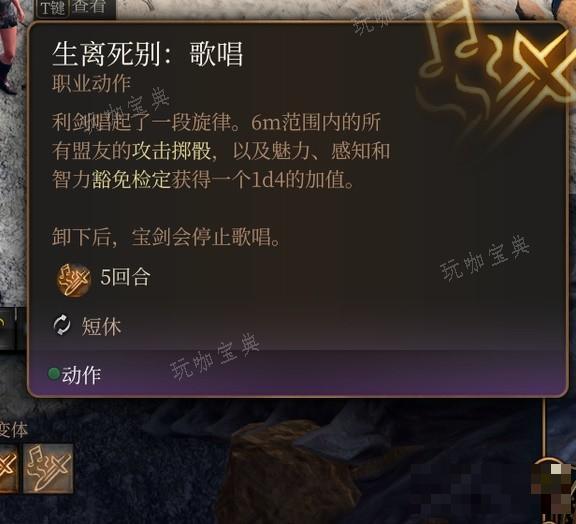Click the 短休 recharge text

tap(101, 326)
